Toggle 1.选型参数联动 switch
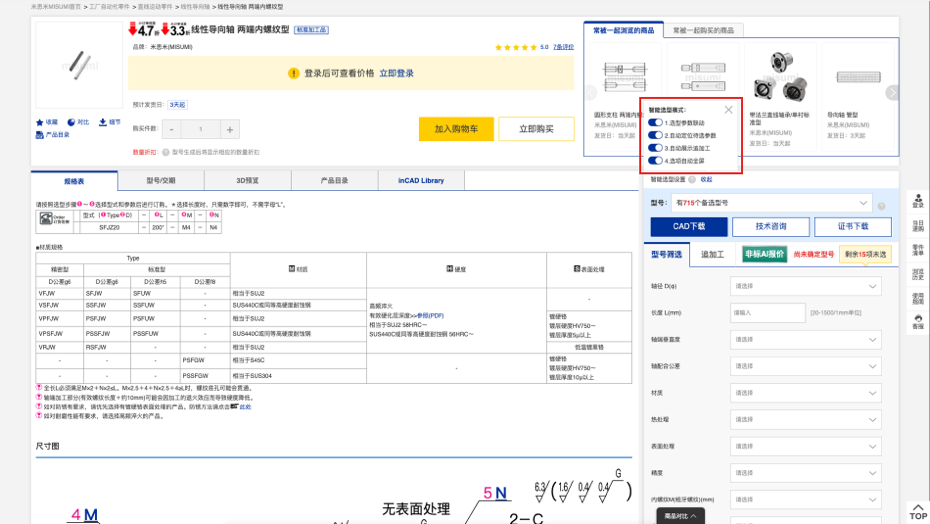Viewport: 930px width, 524px height. pos(655,122)
